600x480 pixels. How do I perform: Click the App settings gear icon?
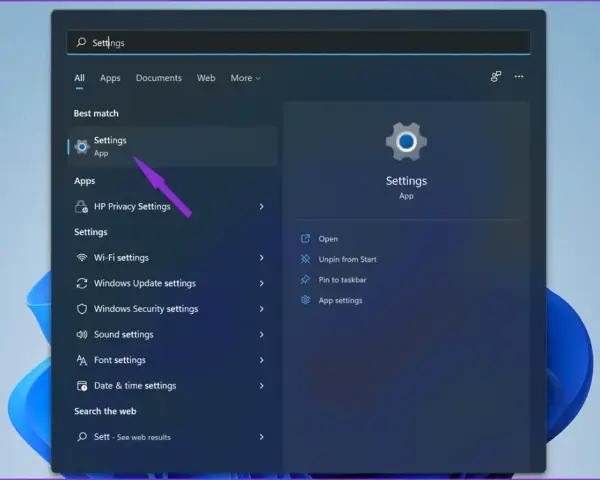point(305,300)
